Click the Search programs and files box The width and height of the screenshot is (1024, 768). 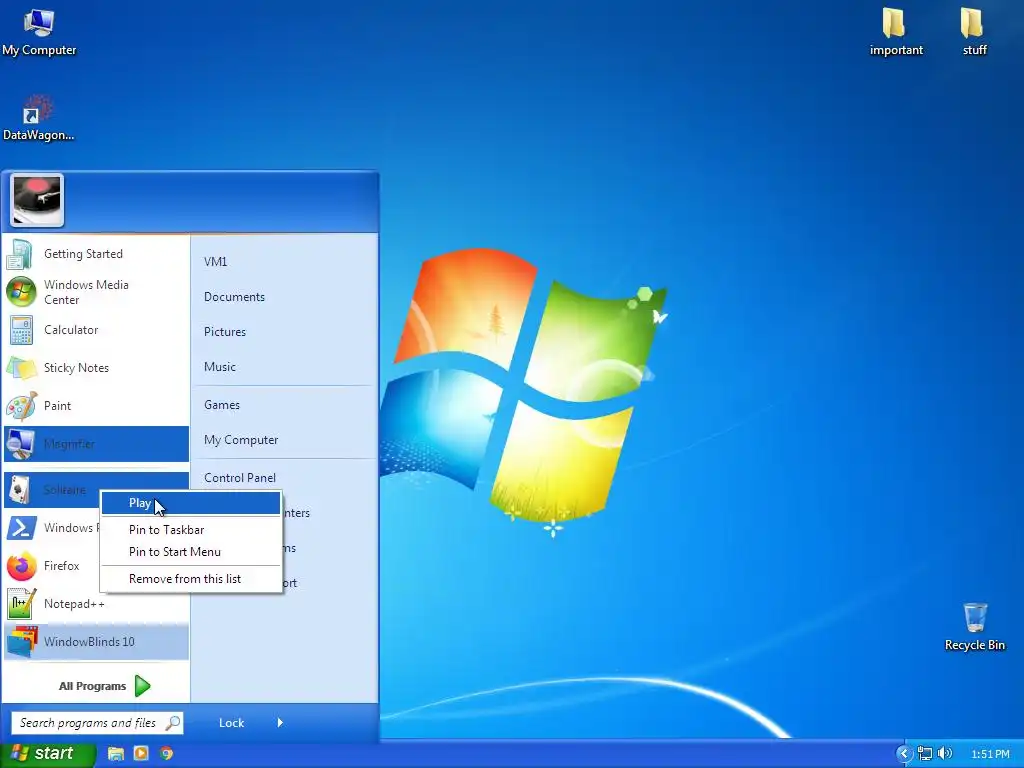coord(97,723)
